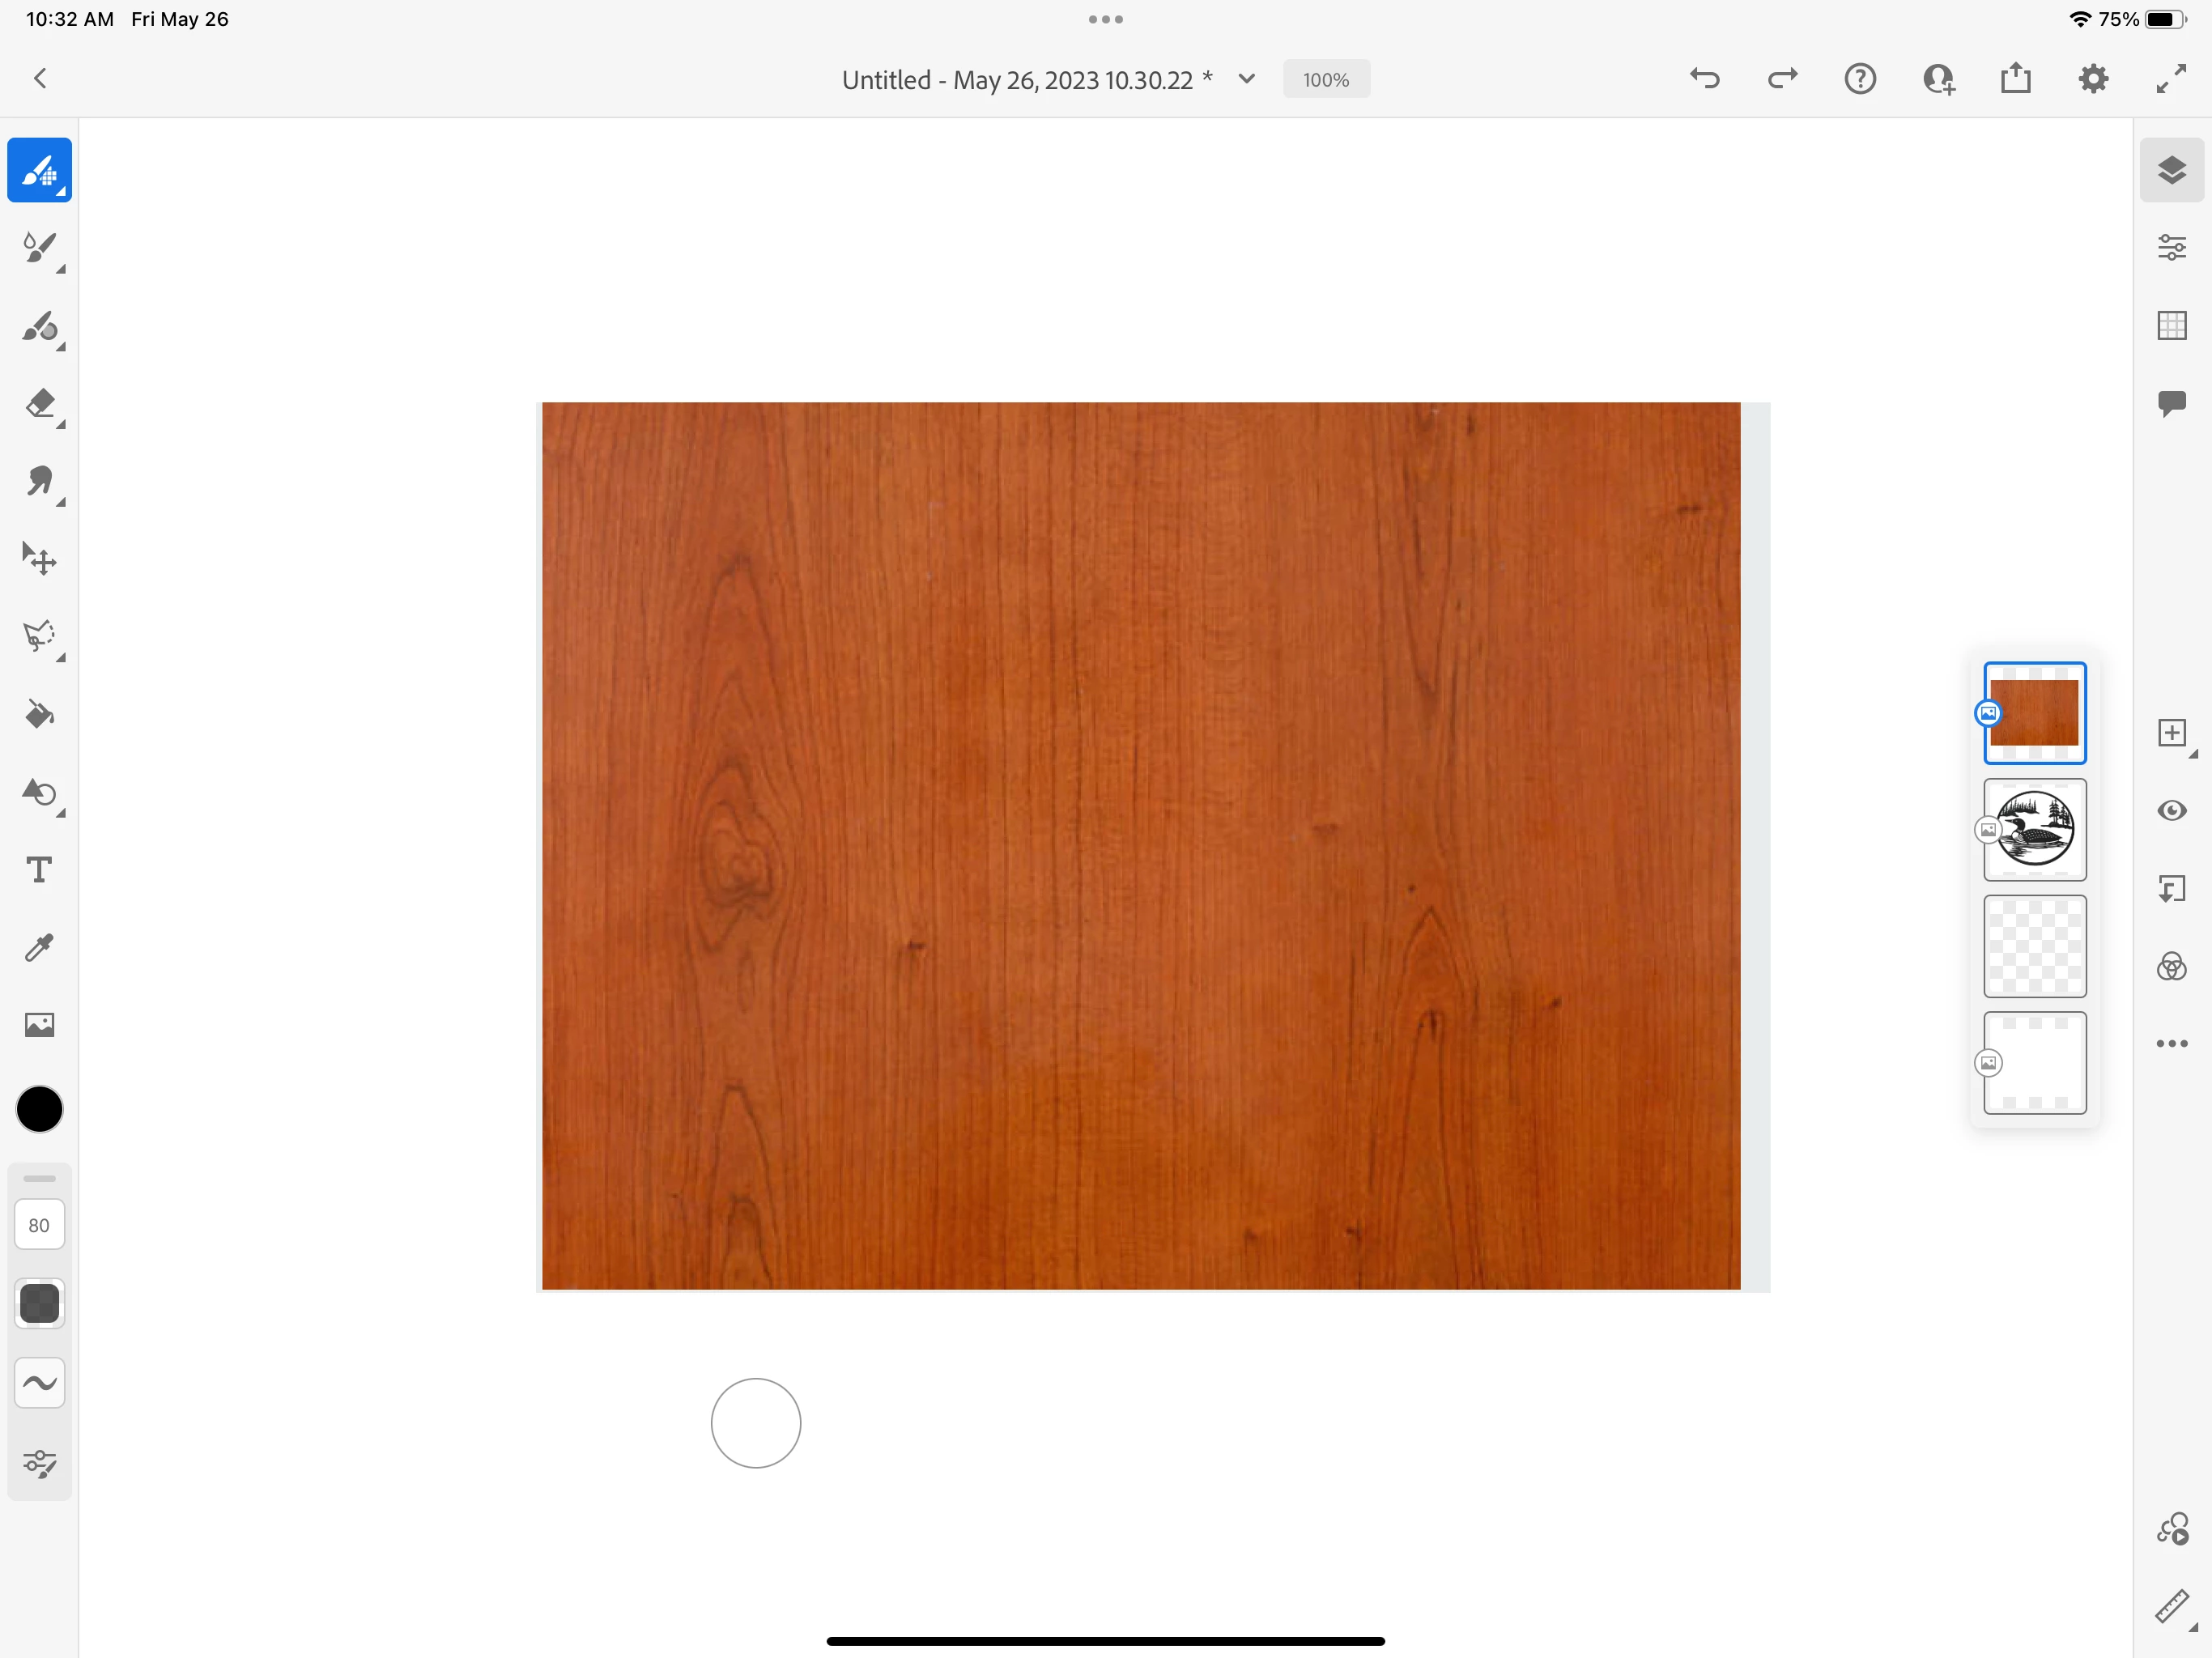Open the app settings gear
The image size is (2212, 1658).
(x=2093, y=79)
